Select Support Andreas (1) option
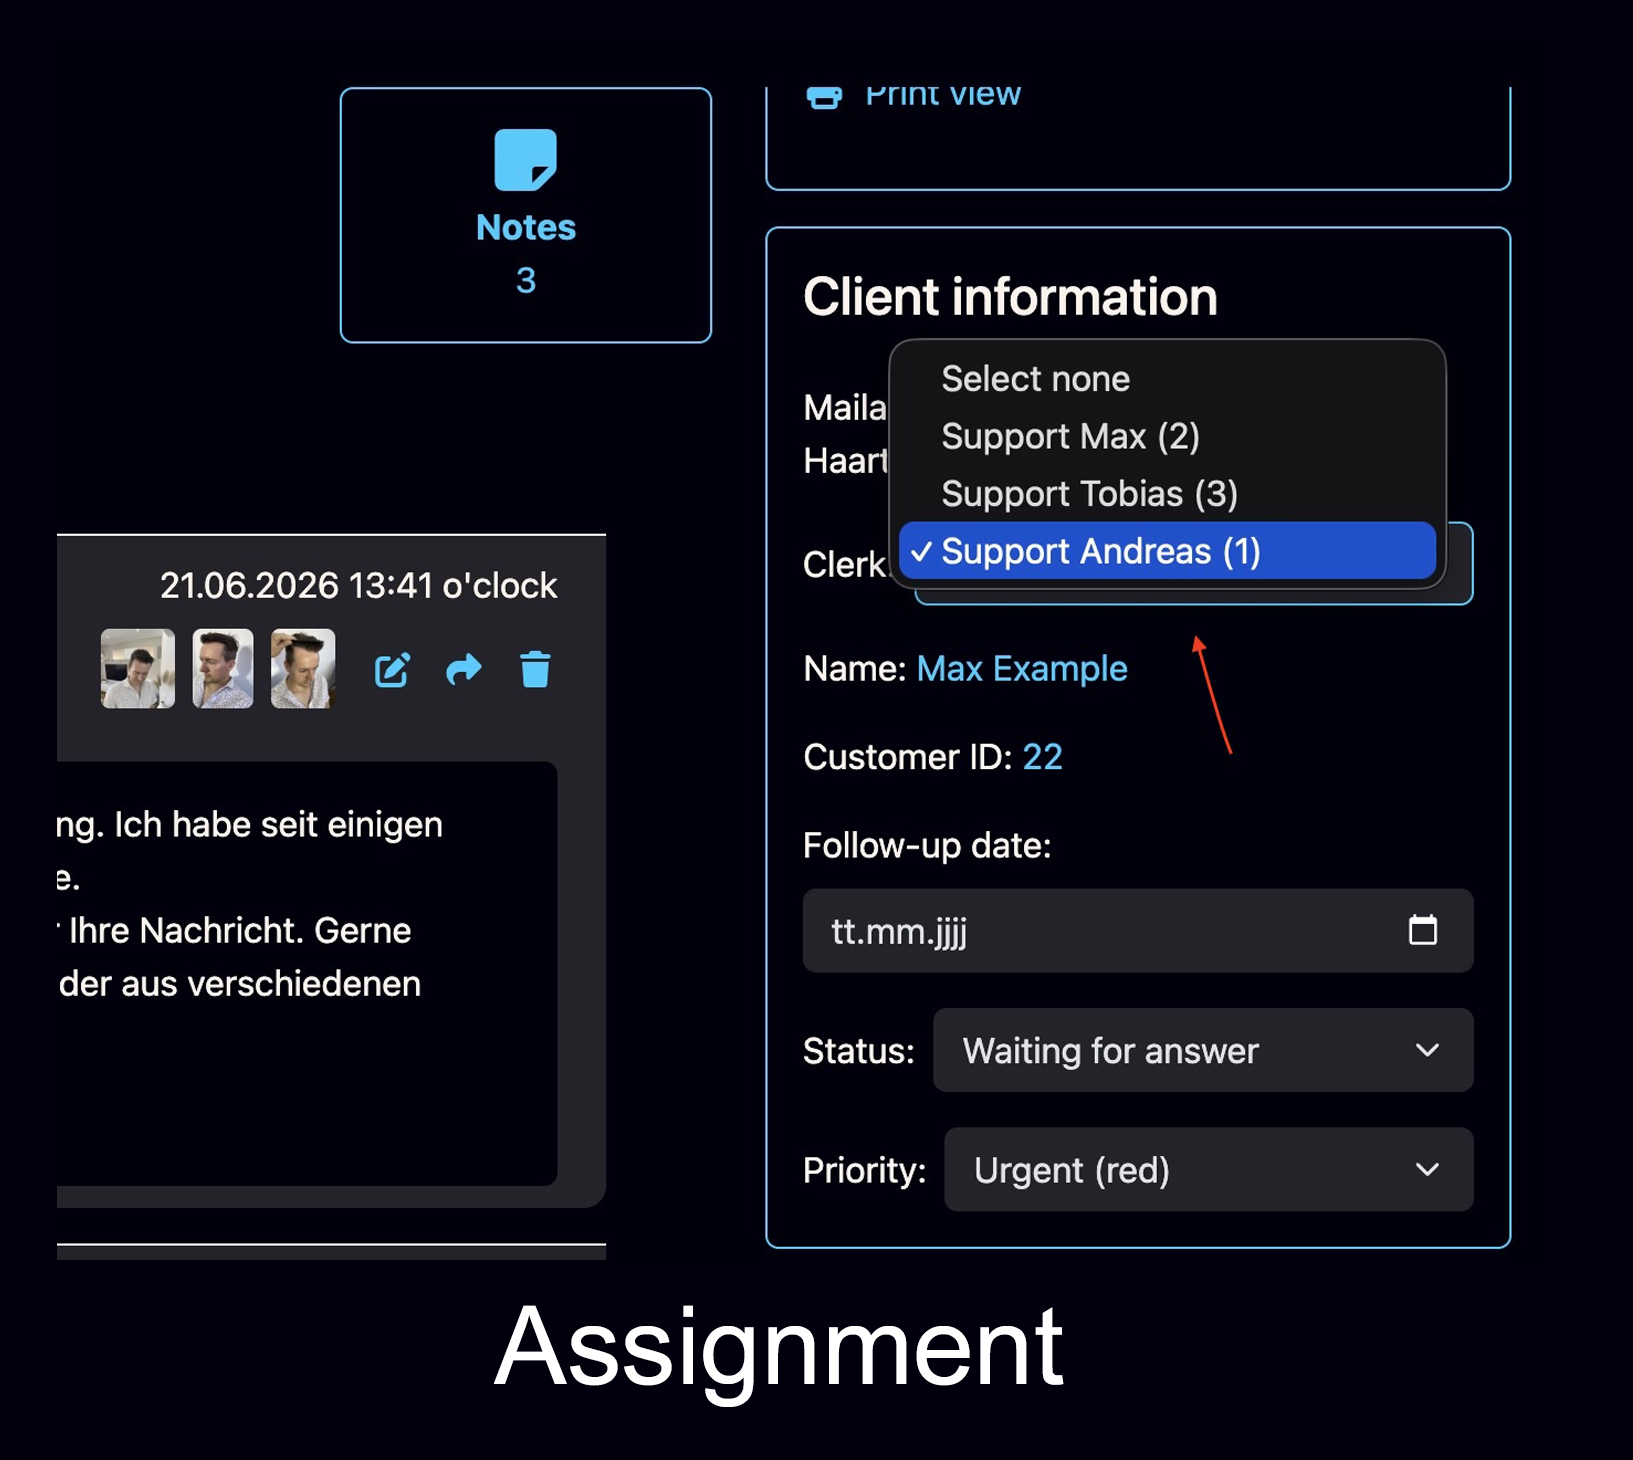1633x1460 pixels. coord(1167,551)
